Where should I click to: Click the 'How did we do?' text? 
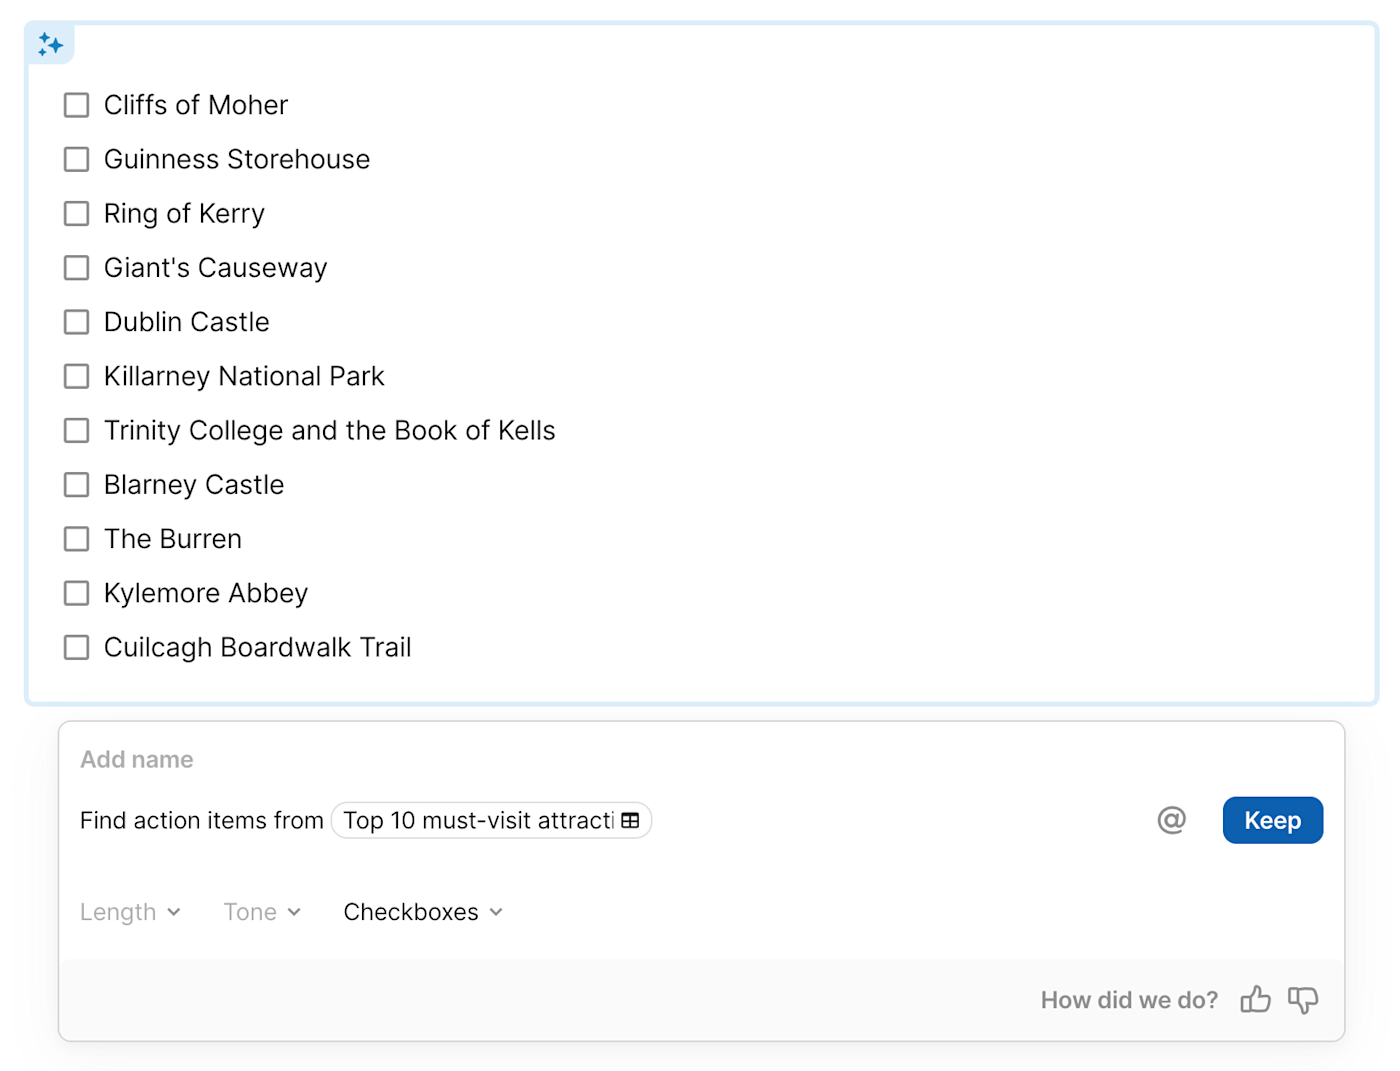pos(1129,1000)
